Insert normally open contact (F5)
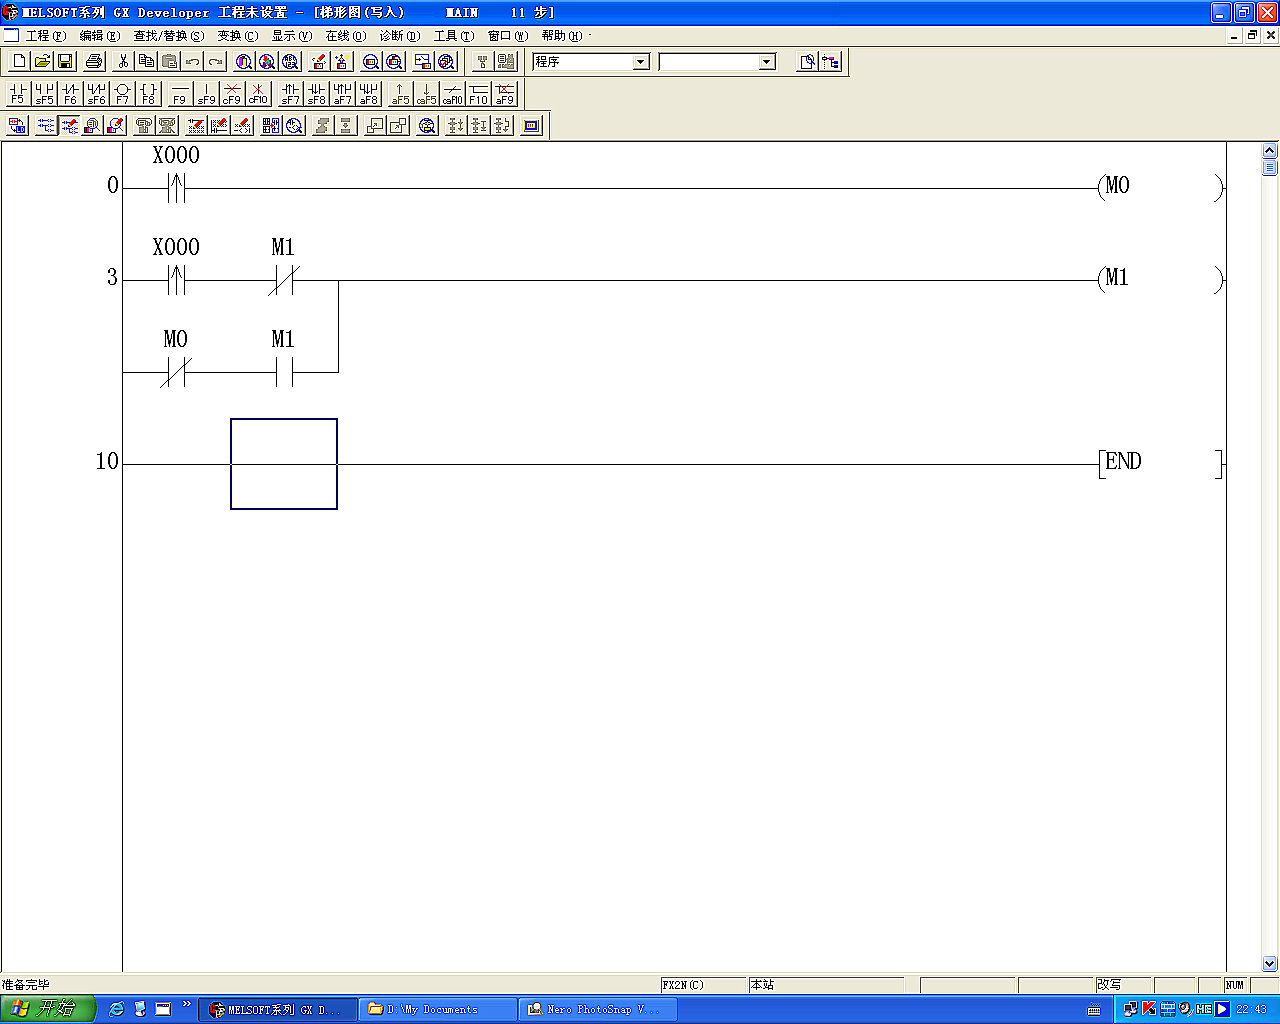This screenshot has height=1024, width=1280. click(x=17, y=94)
